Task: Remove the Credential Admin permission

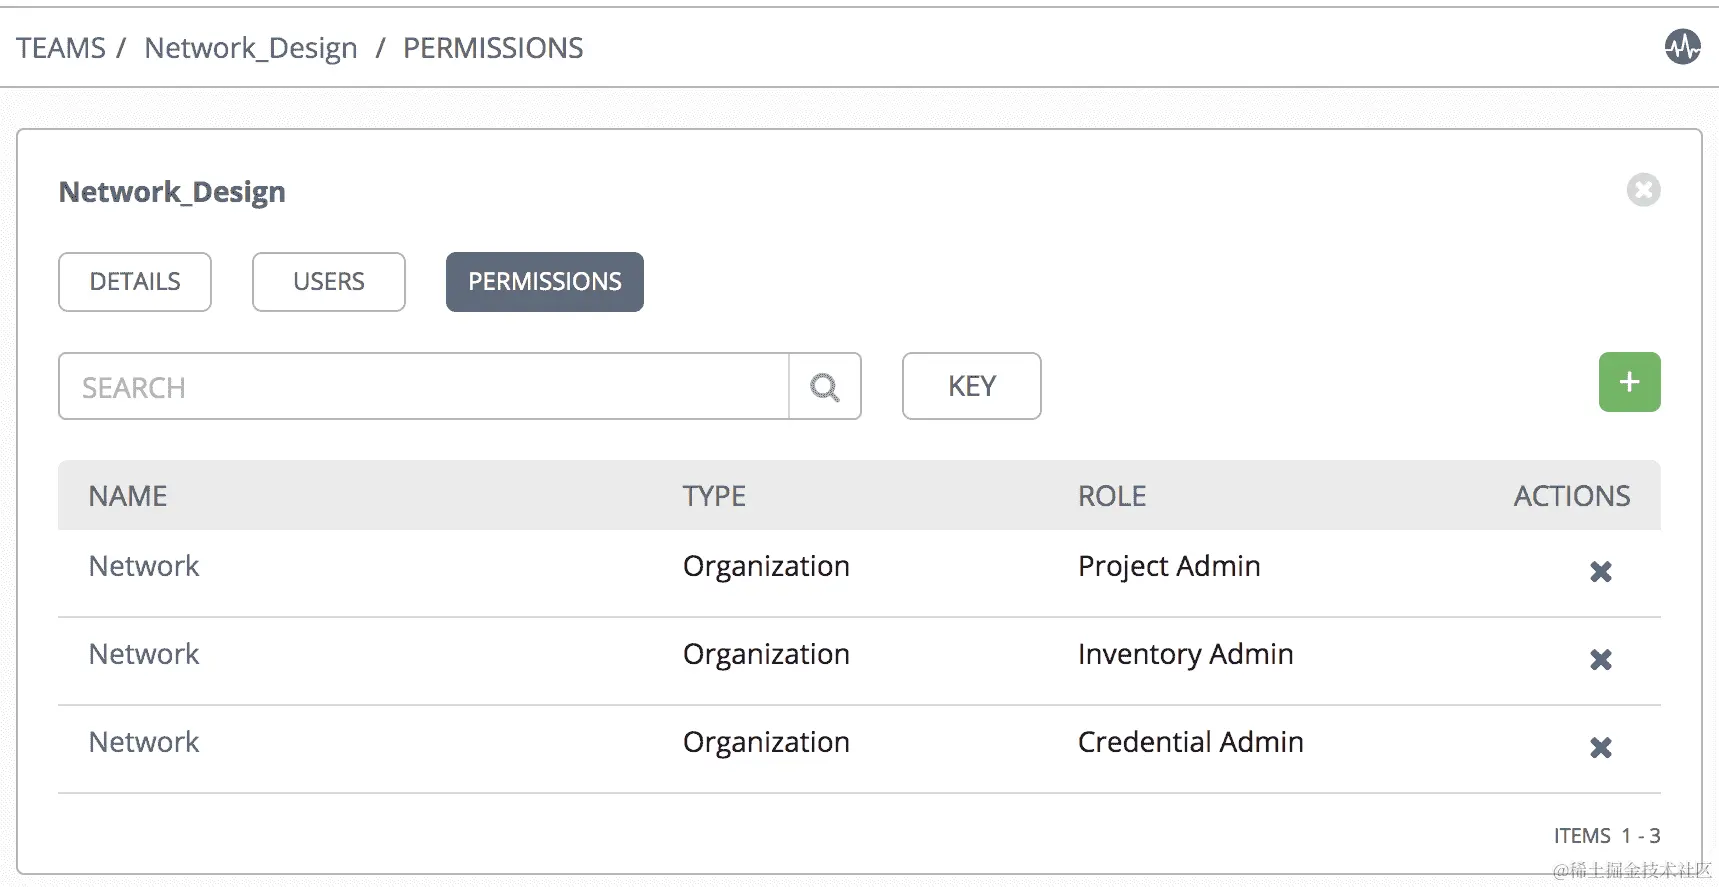Action: (x=1600, y=747)
